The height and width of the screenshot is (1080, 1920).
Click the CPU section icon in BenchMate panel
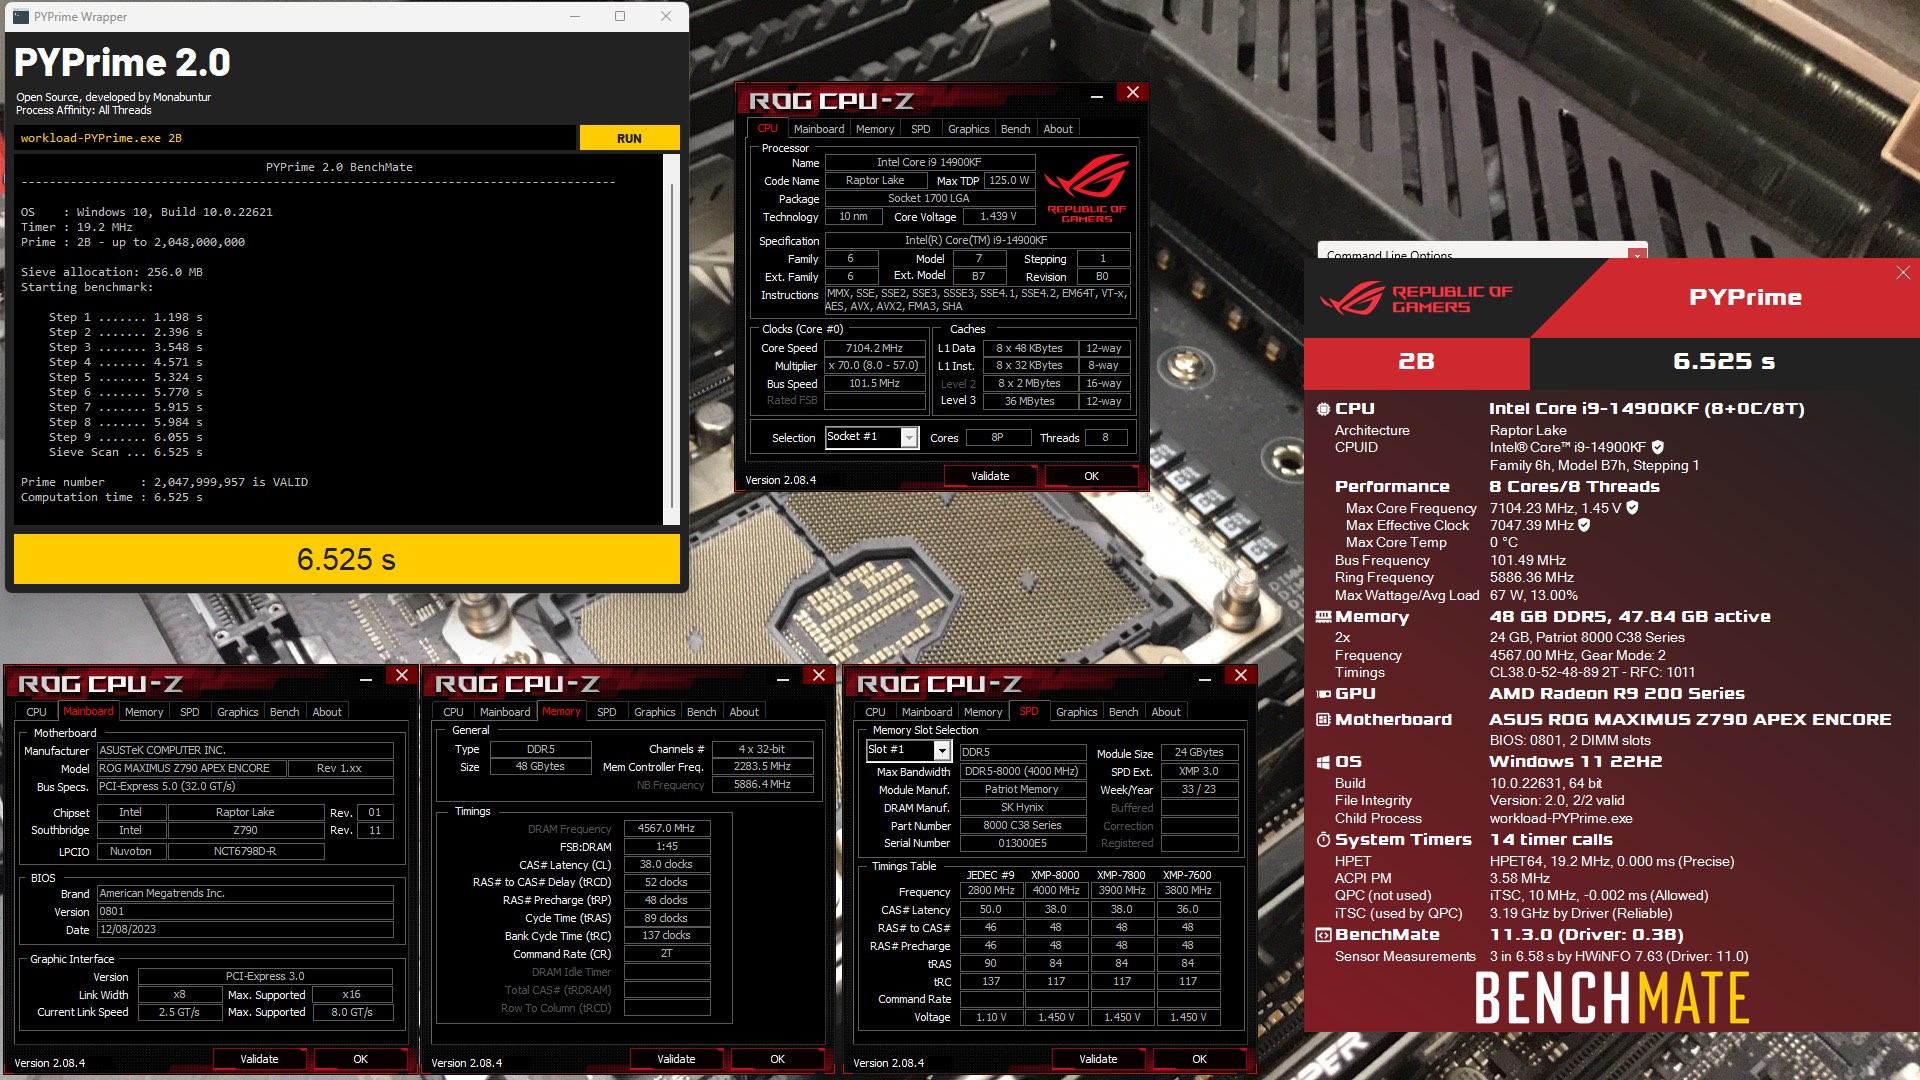(1323, 409)
